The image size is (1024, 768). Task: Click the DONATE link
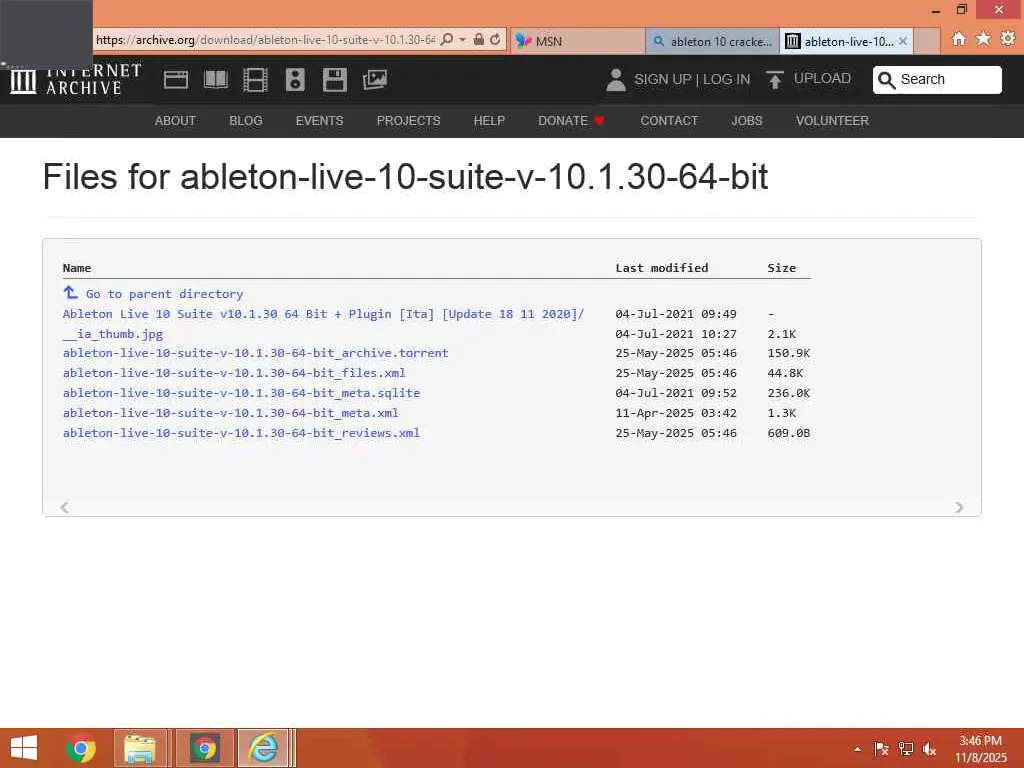(x=571, y=121)
